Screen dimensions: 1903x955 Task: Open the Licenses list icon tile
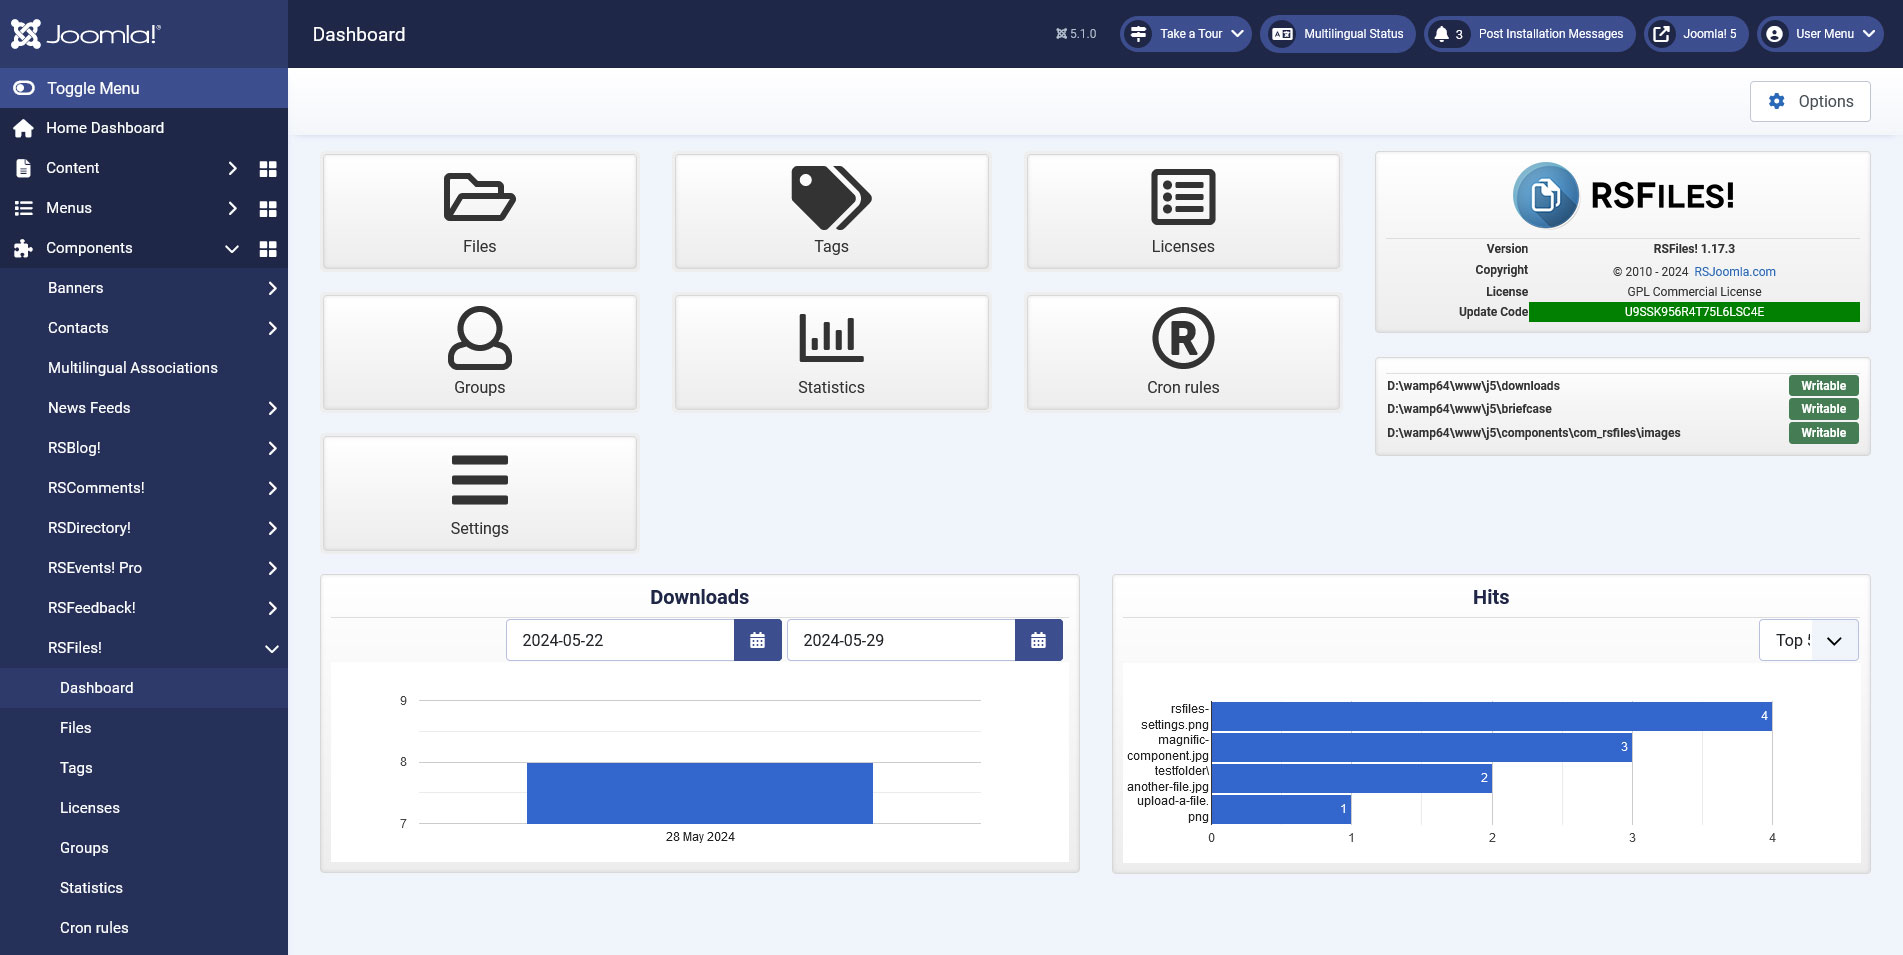[1183, 211]
